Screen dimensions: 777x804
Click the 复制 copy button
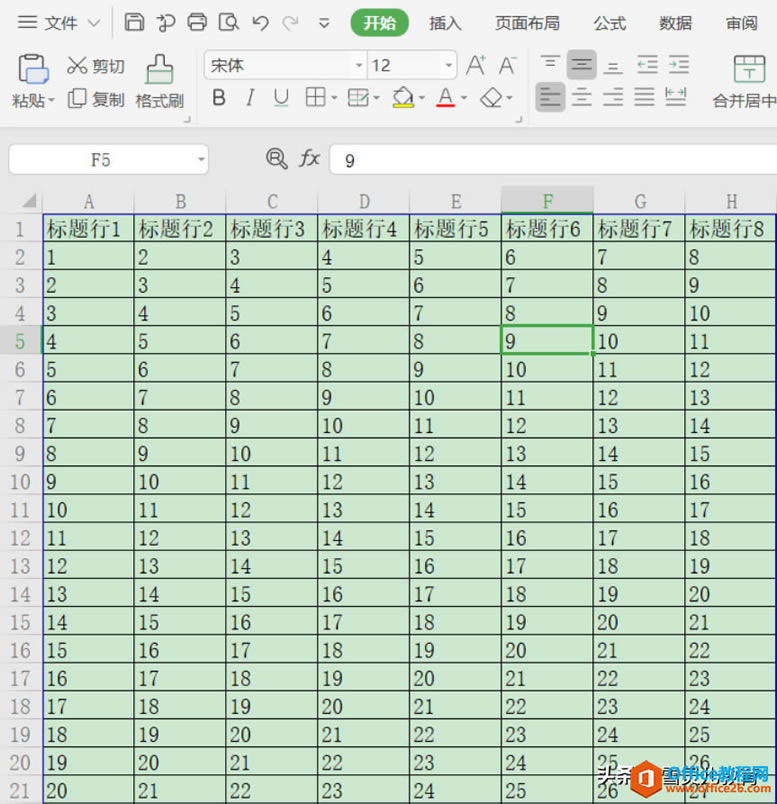96,98
